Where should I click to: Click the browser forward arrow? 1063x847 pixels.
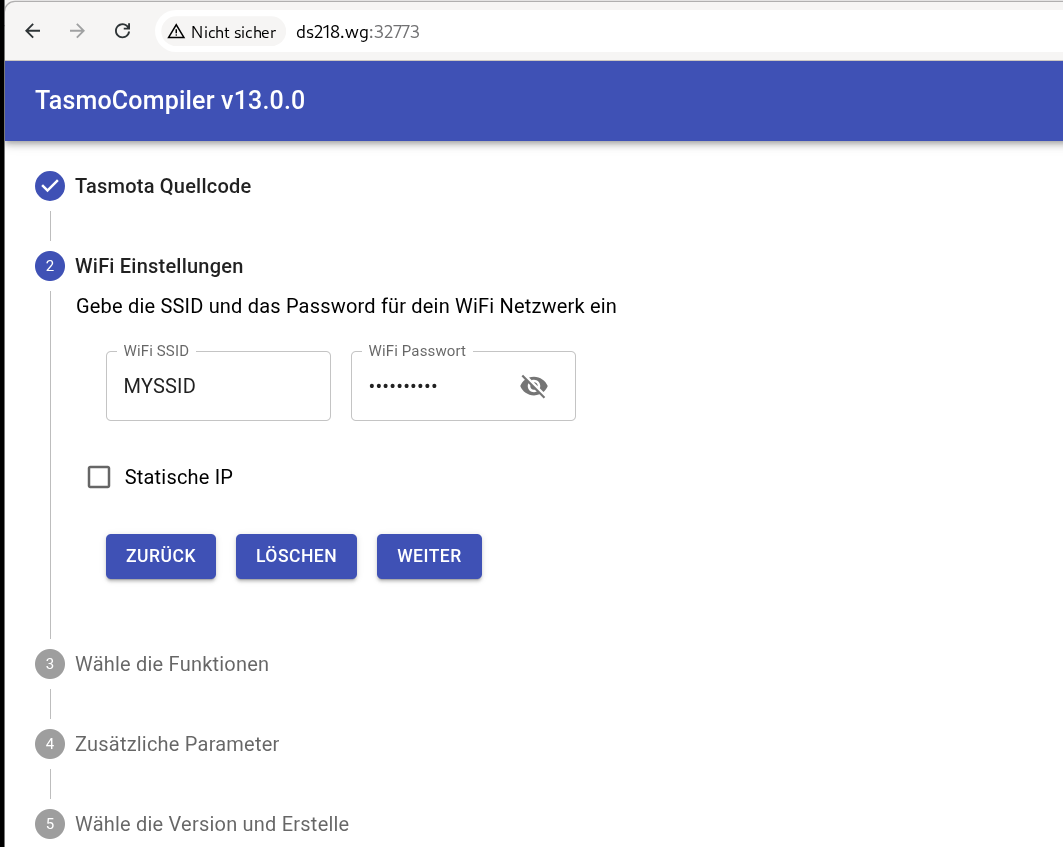[78, 31]
